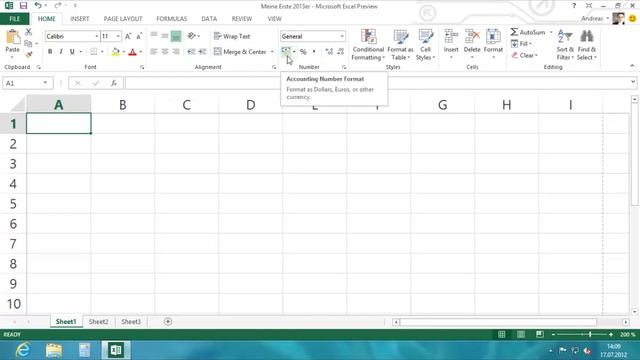Image resolution: width=640 pixels, height=360 pixels.
Task: Click the Cut scissors icon
Action: click(28, 32)
